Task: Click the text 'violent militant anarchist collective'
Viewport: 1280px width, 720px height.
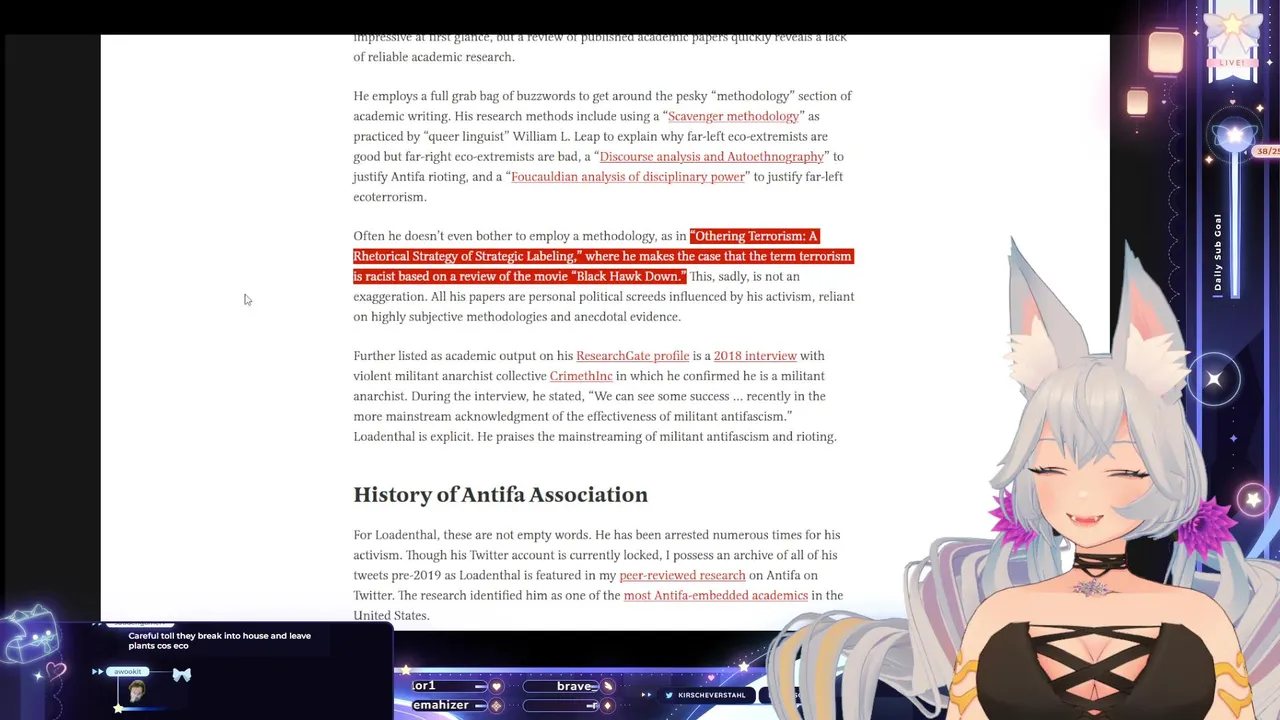Action: (450, 376)
